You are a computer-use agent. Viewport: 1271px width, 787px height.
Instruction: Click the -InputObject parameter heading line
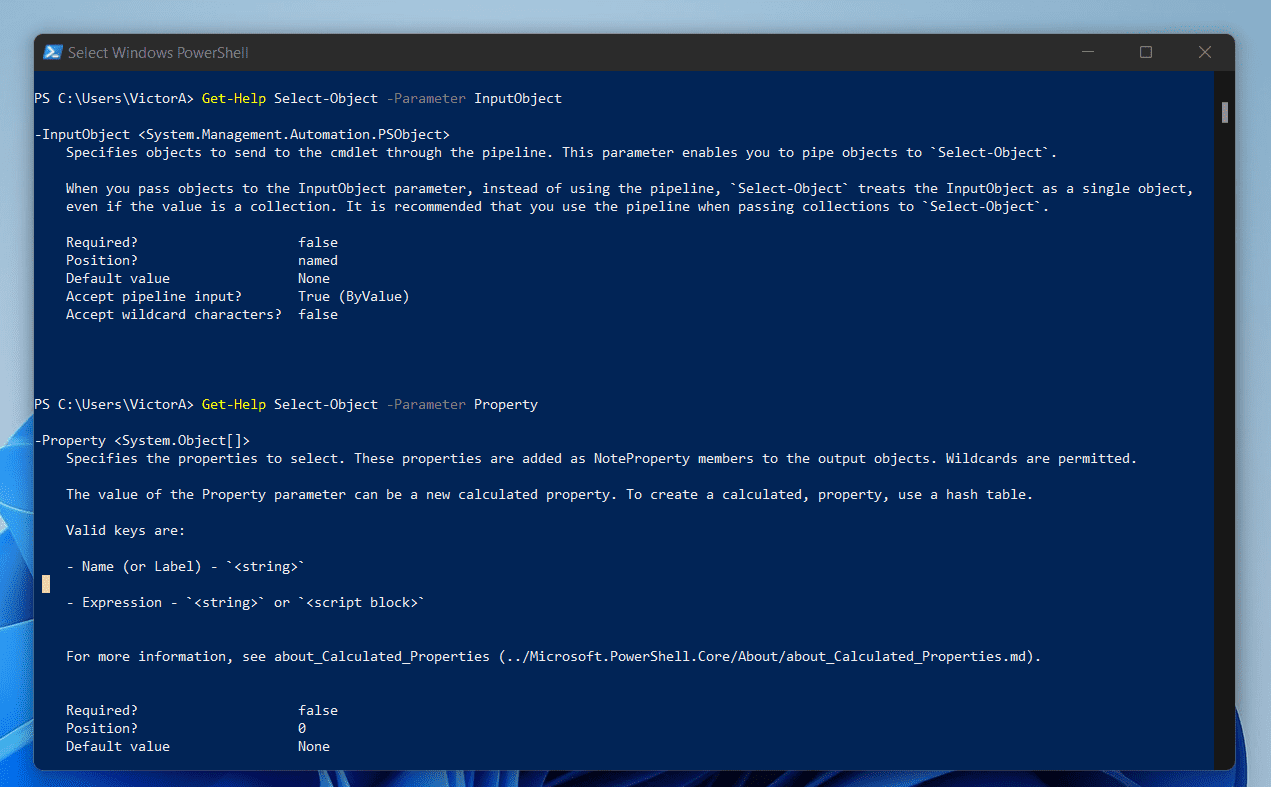(x=242, y=134)
